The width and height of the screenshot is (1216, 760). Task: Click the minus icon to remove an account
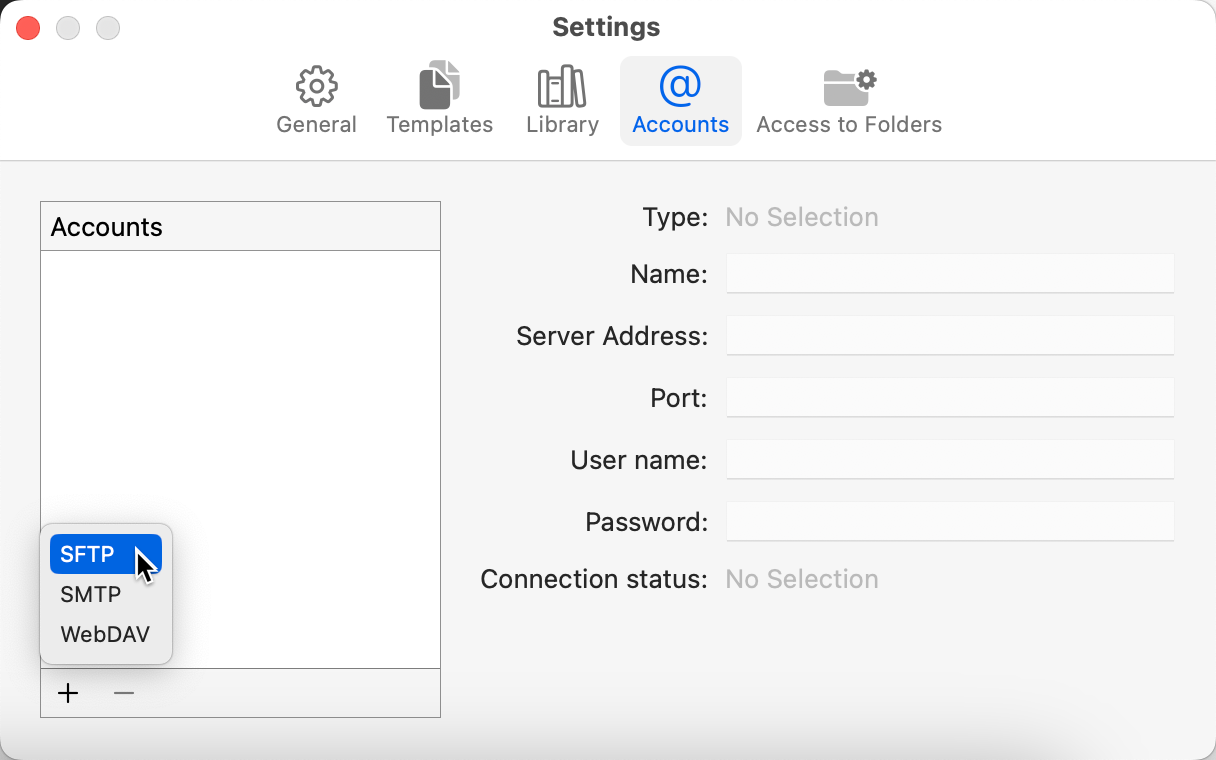pyautogui.click(x=123, y=692)
